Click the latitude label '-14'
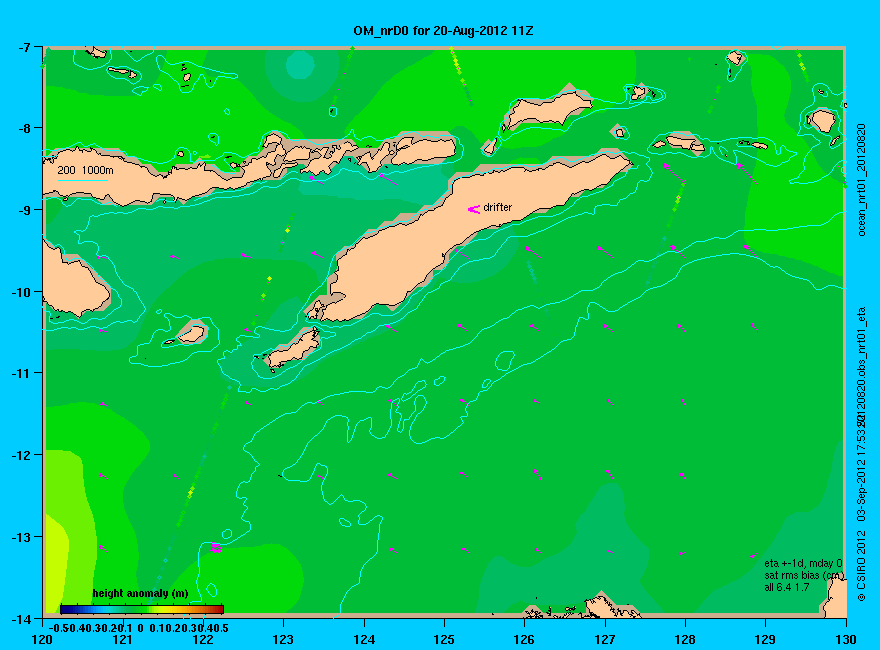 (20, 619)
